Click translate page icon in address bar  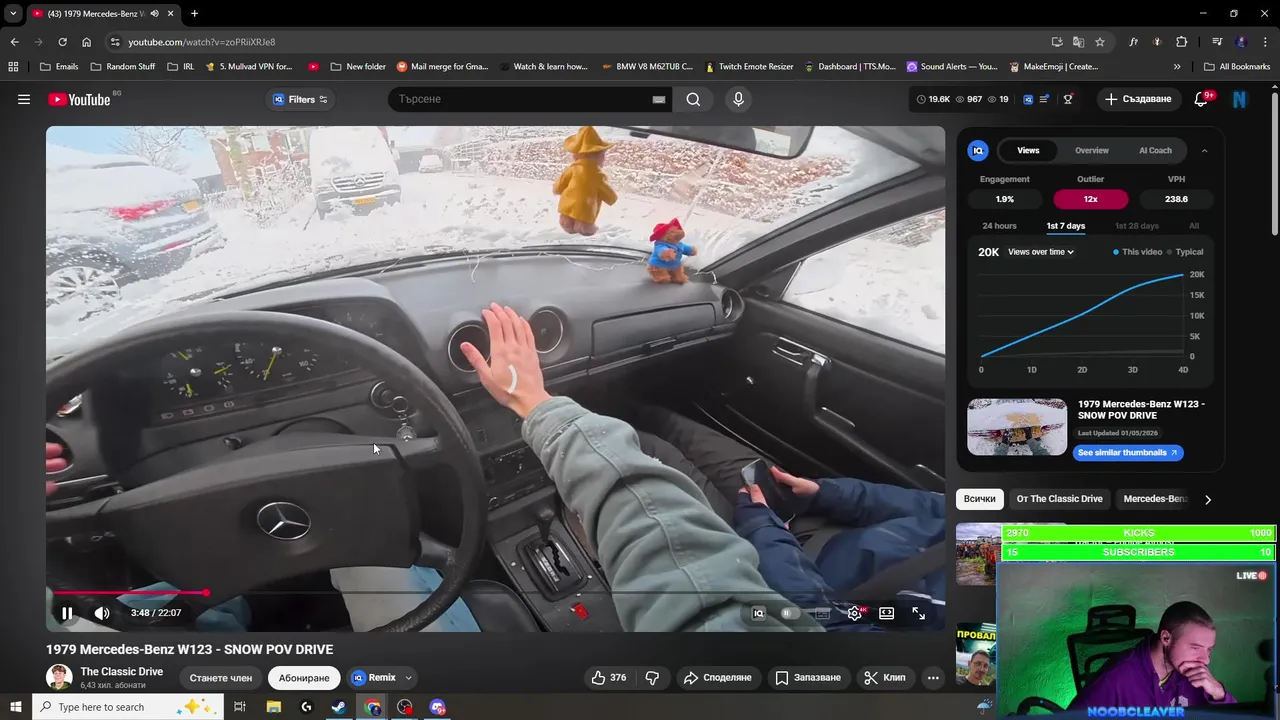[1078, 42]
